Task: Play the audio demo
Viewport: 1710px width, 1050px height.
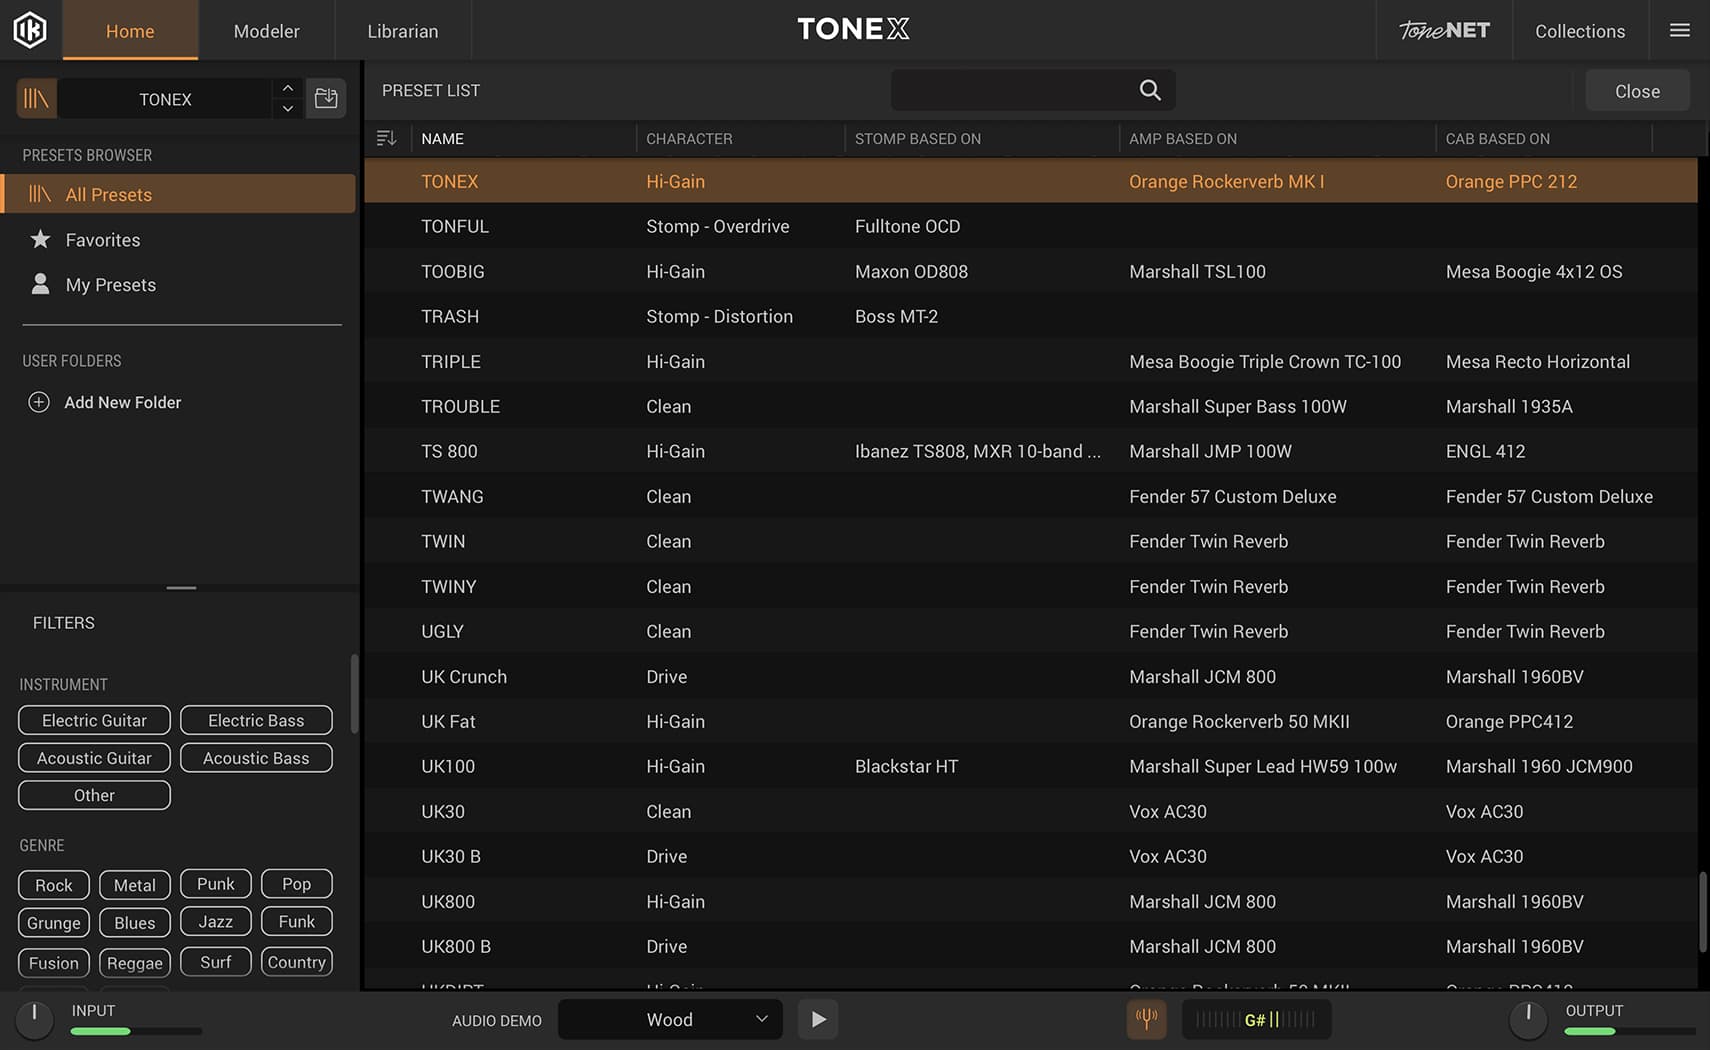Action: click(818, 1019)
